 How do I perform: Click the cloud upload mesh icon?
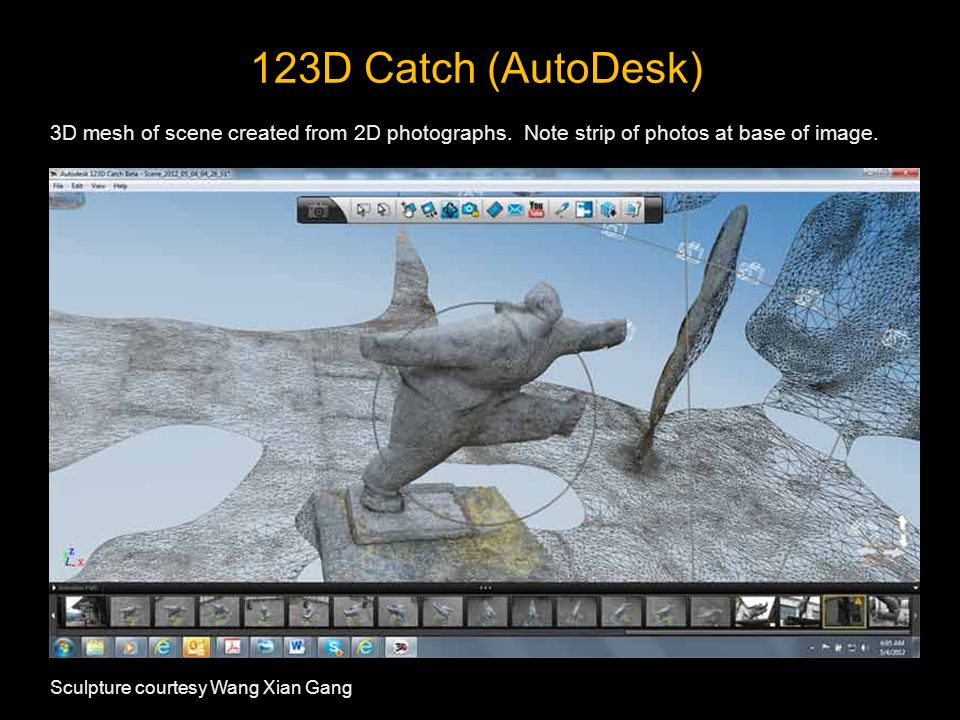pos(449,210)
